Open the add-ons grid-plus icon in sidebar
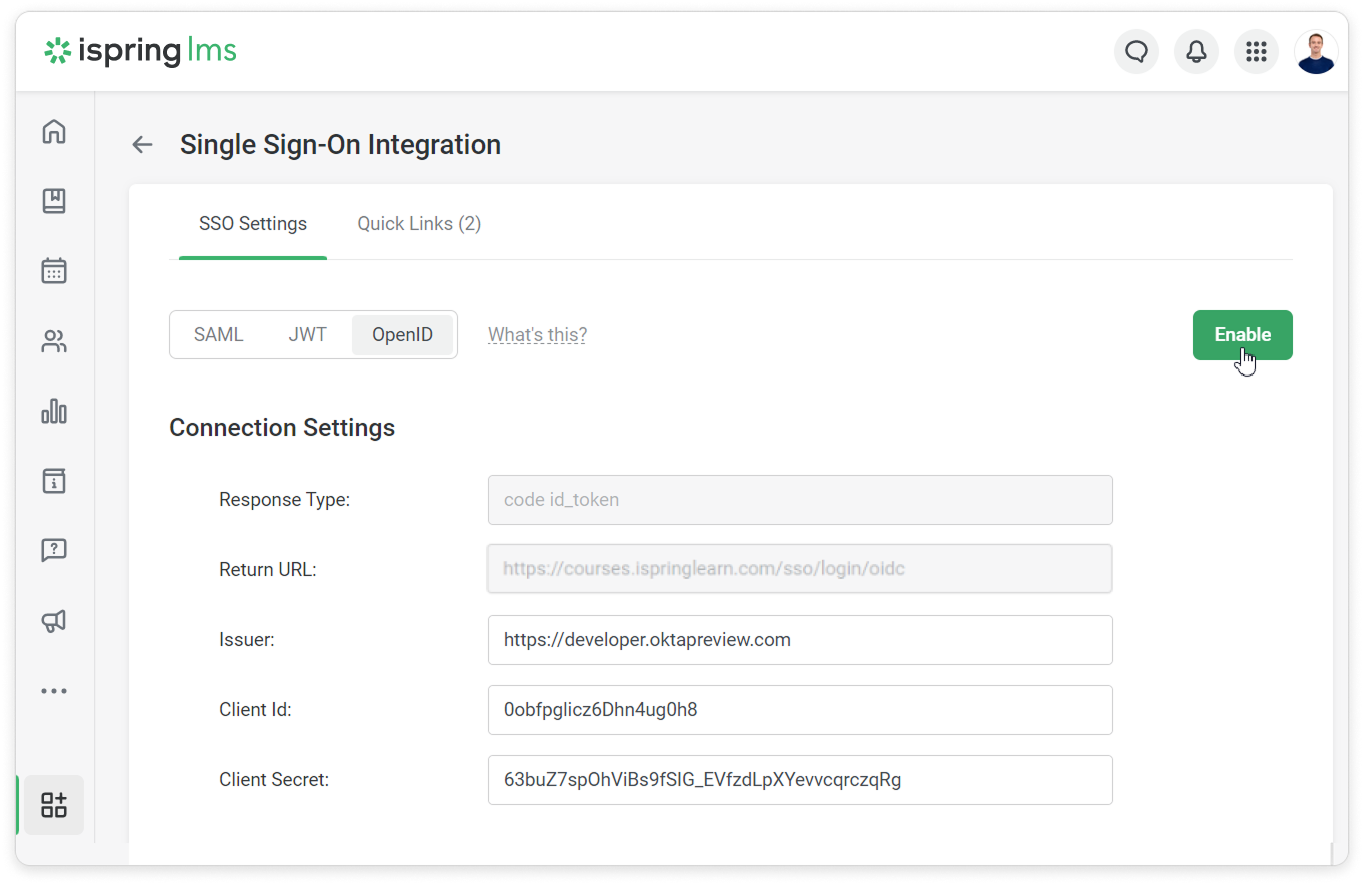This screenshot has width=1364, height=885. coord(54,805)
